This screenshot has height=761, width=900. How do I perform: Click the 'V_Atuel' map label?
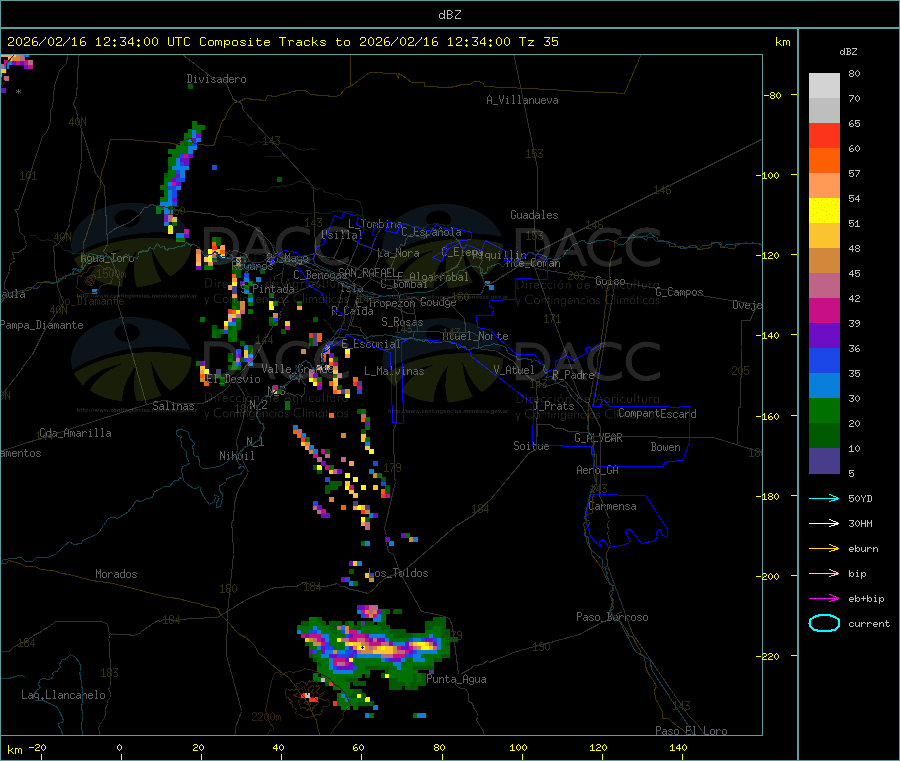(514, 370)
